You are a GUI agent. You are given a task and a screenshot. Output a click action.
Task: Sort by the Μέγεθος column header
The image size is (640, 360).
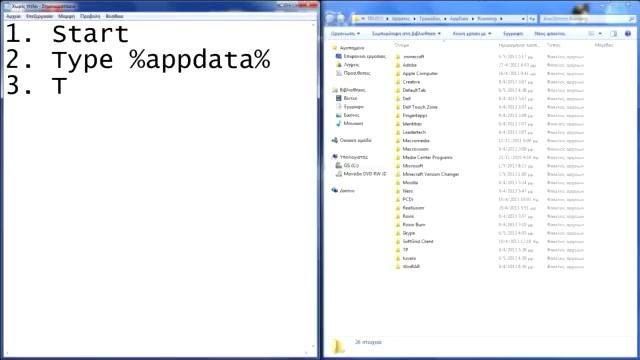[604, 45]
